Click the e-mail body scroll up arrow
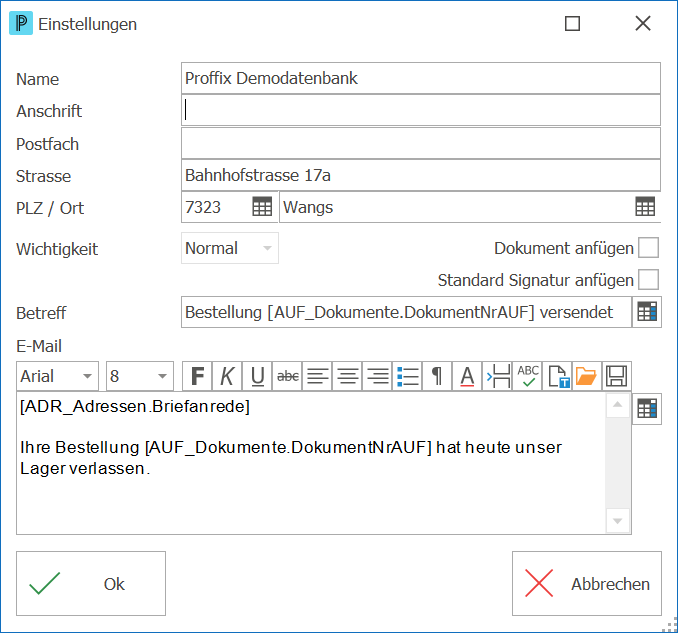 click(617, 405)
